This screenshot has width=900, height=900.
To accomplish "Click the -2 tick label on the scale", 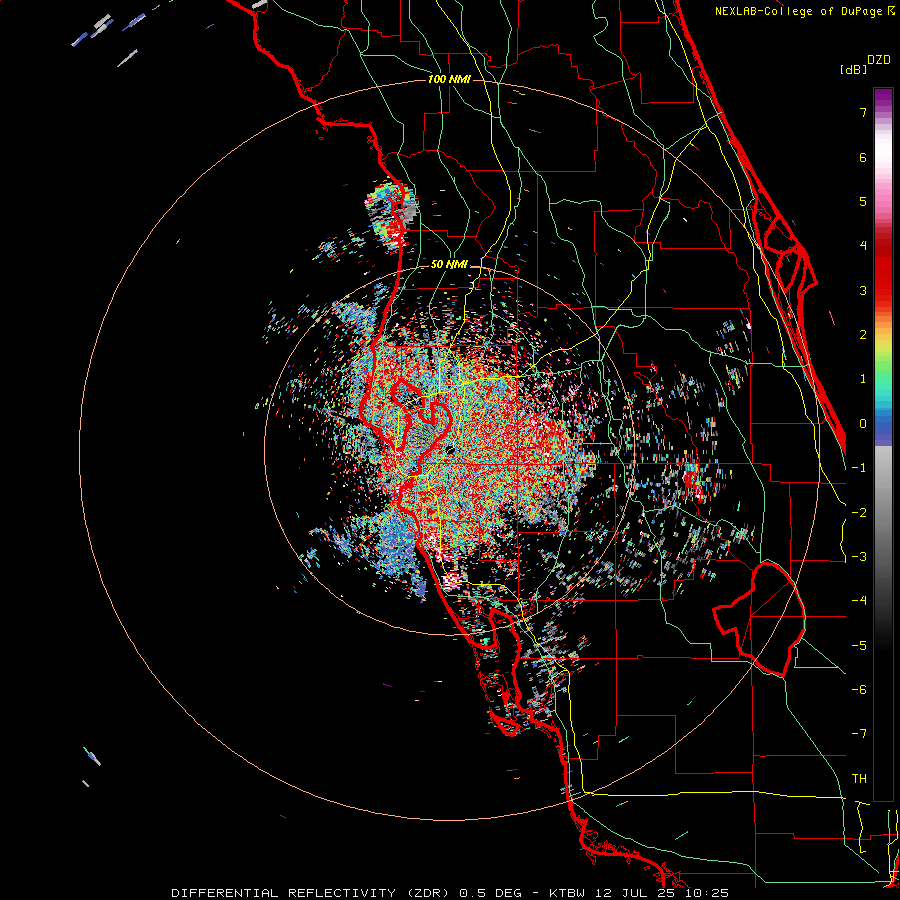I will tap(859, 513).
